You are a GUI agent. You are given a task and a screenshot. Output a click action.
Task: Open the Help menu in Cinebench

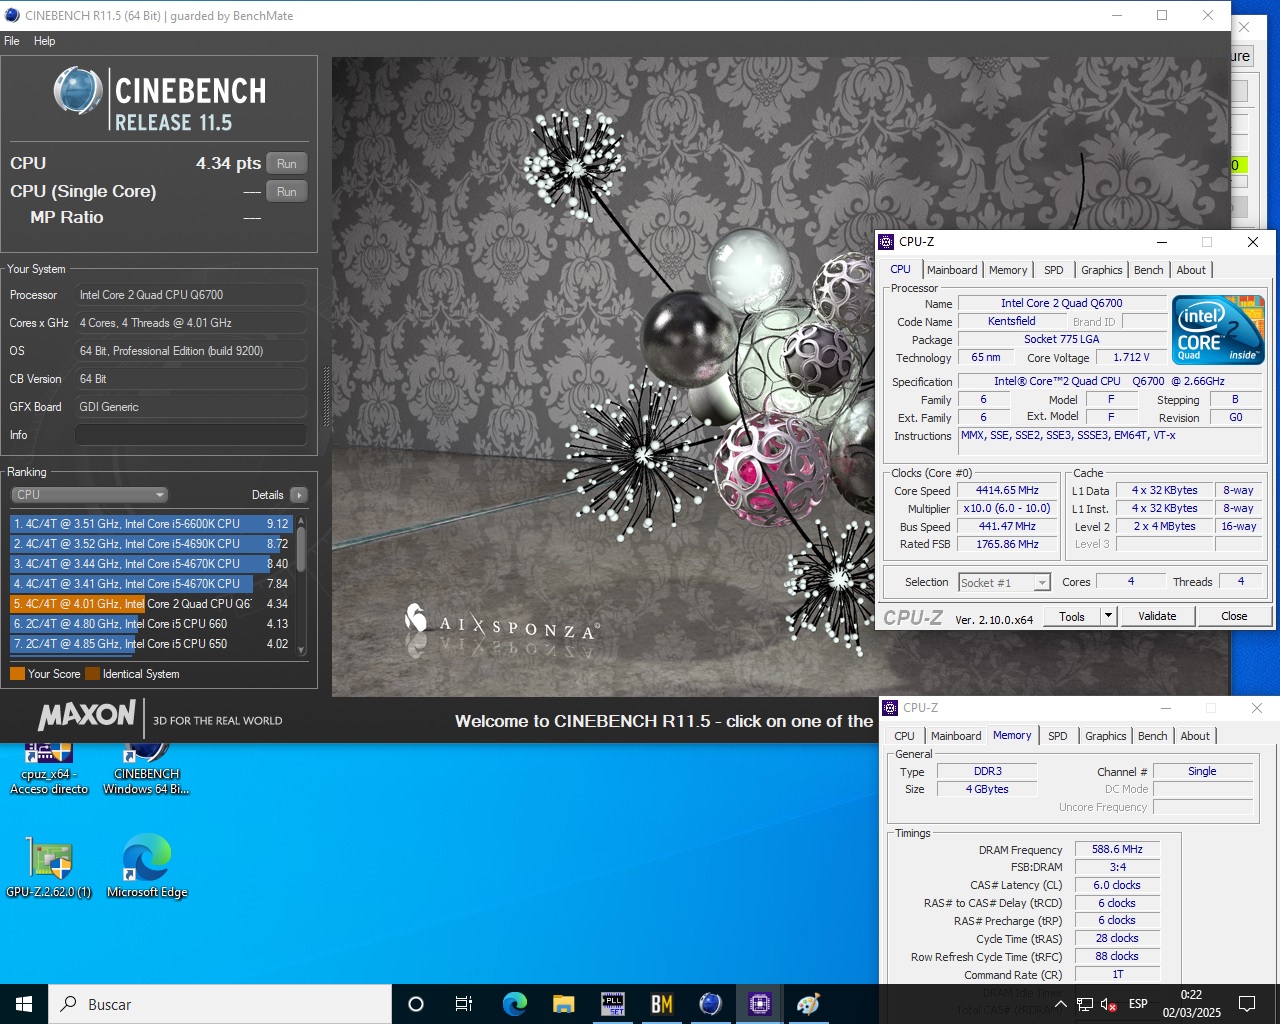click(x=44, y=41)
